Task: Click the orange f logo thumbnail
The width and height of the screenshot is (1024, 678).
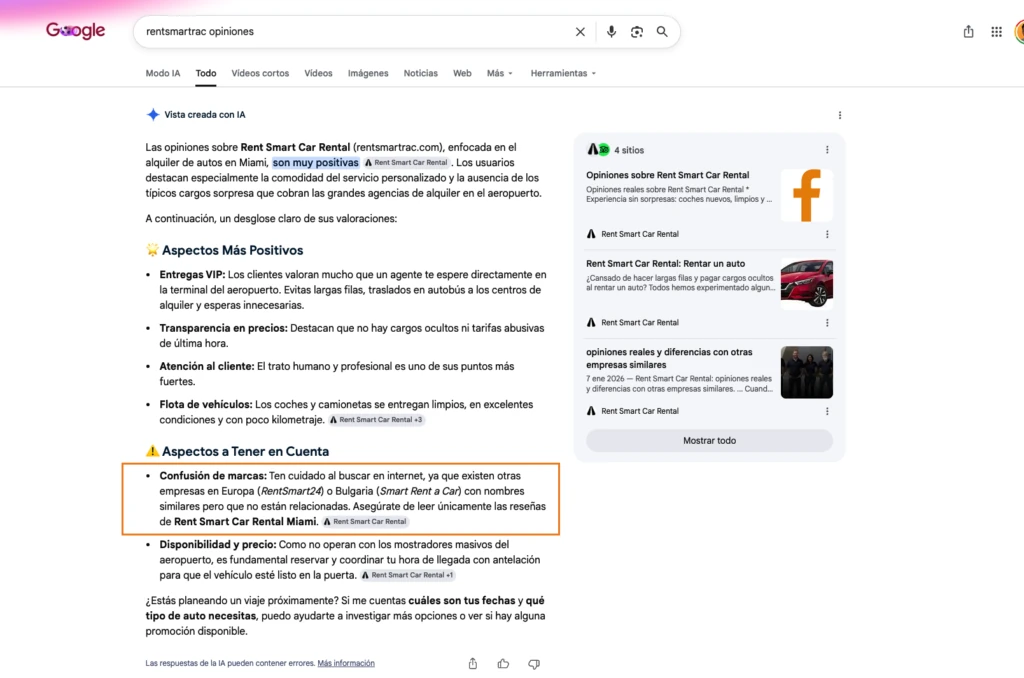Action: point(807,195)
